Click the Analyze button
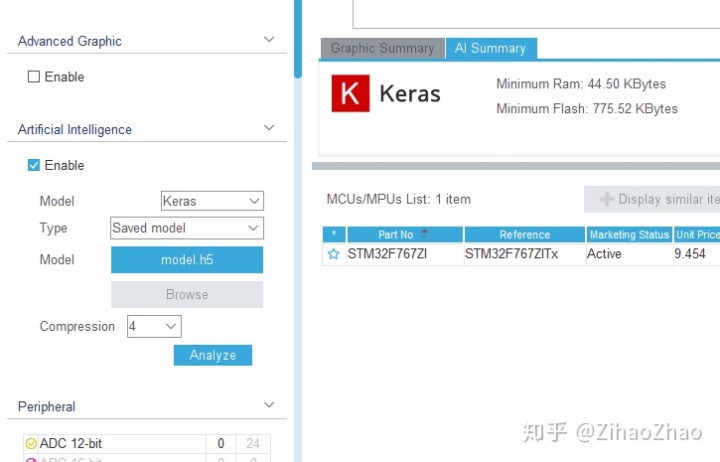Viewport: 720px width, 462px height. coord(213,355)
